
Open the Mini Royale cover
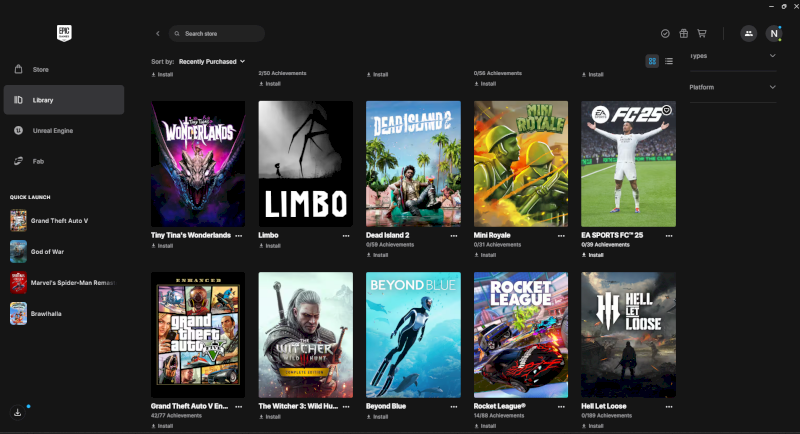521,164
